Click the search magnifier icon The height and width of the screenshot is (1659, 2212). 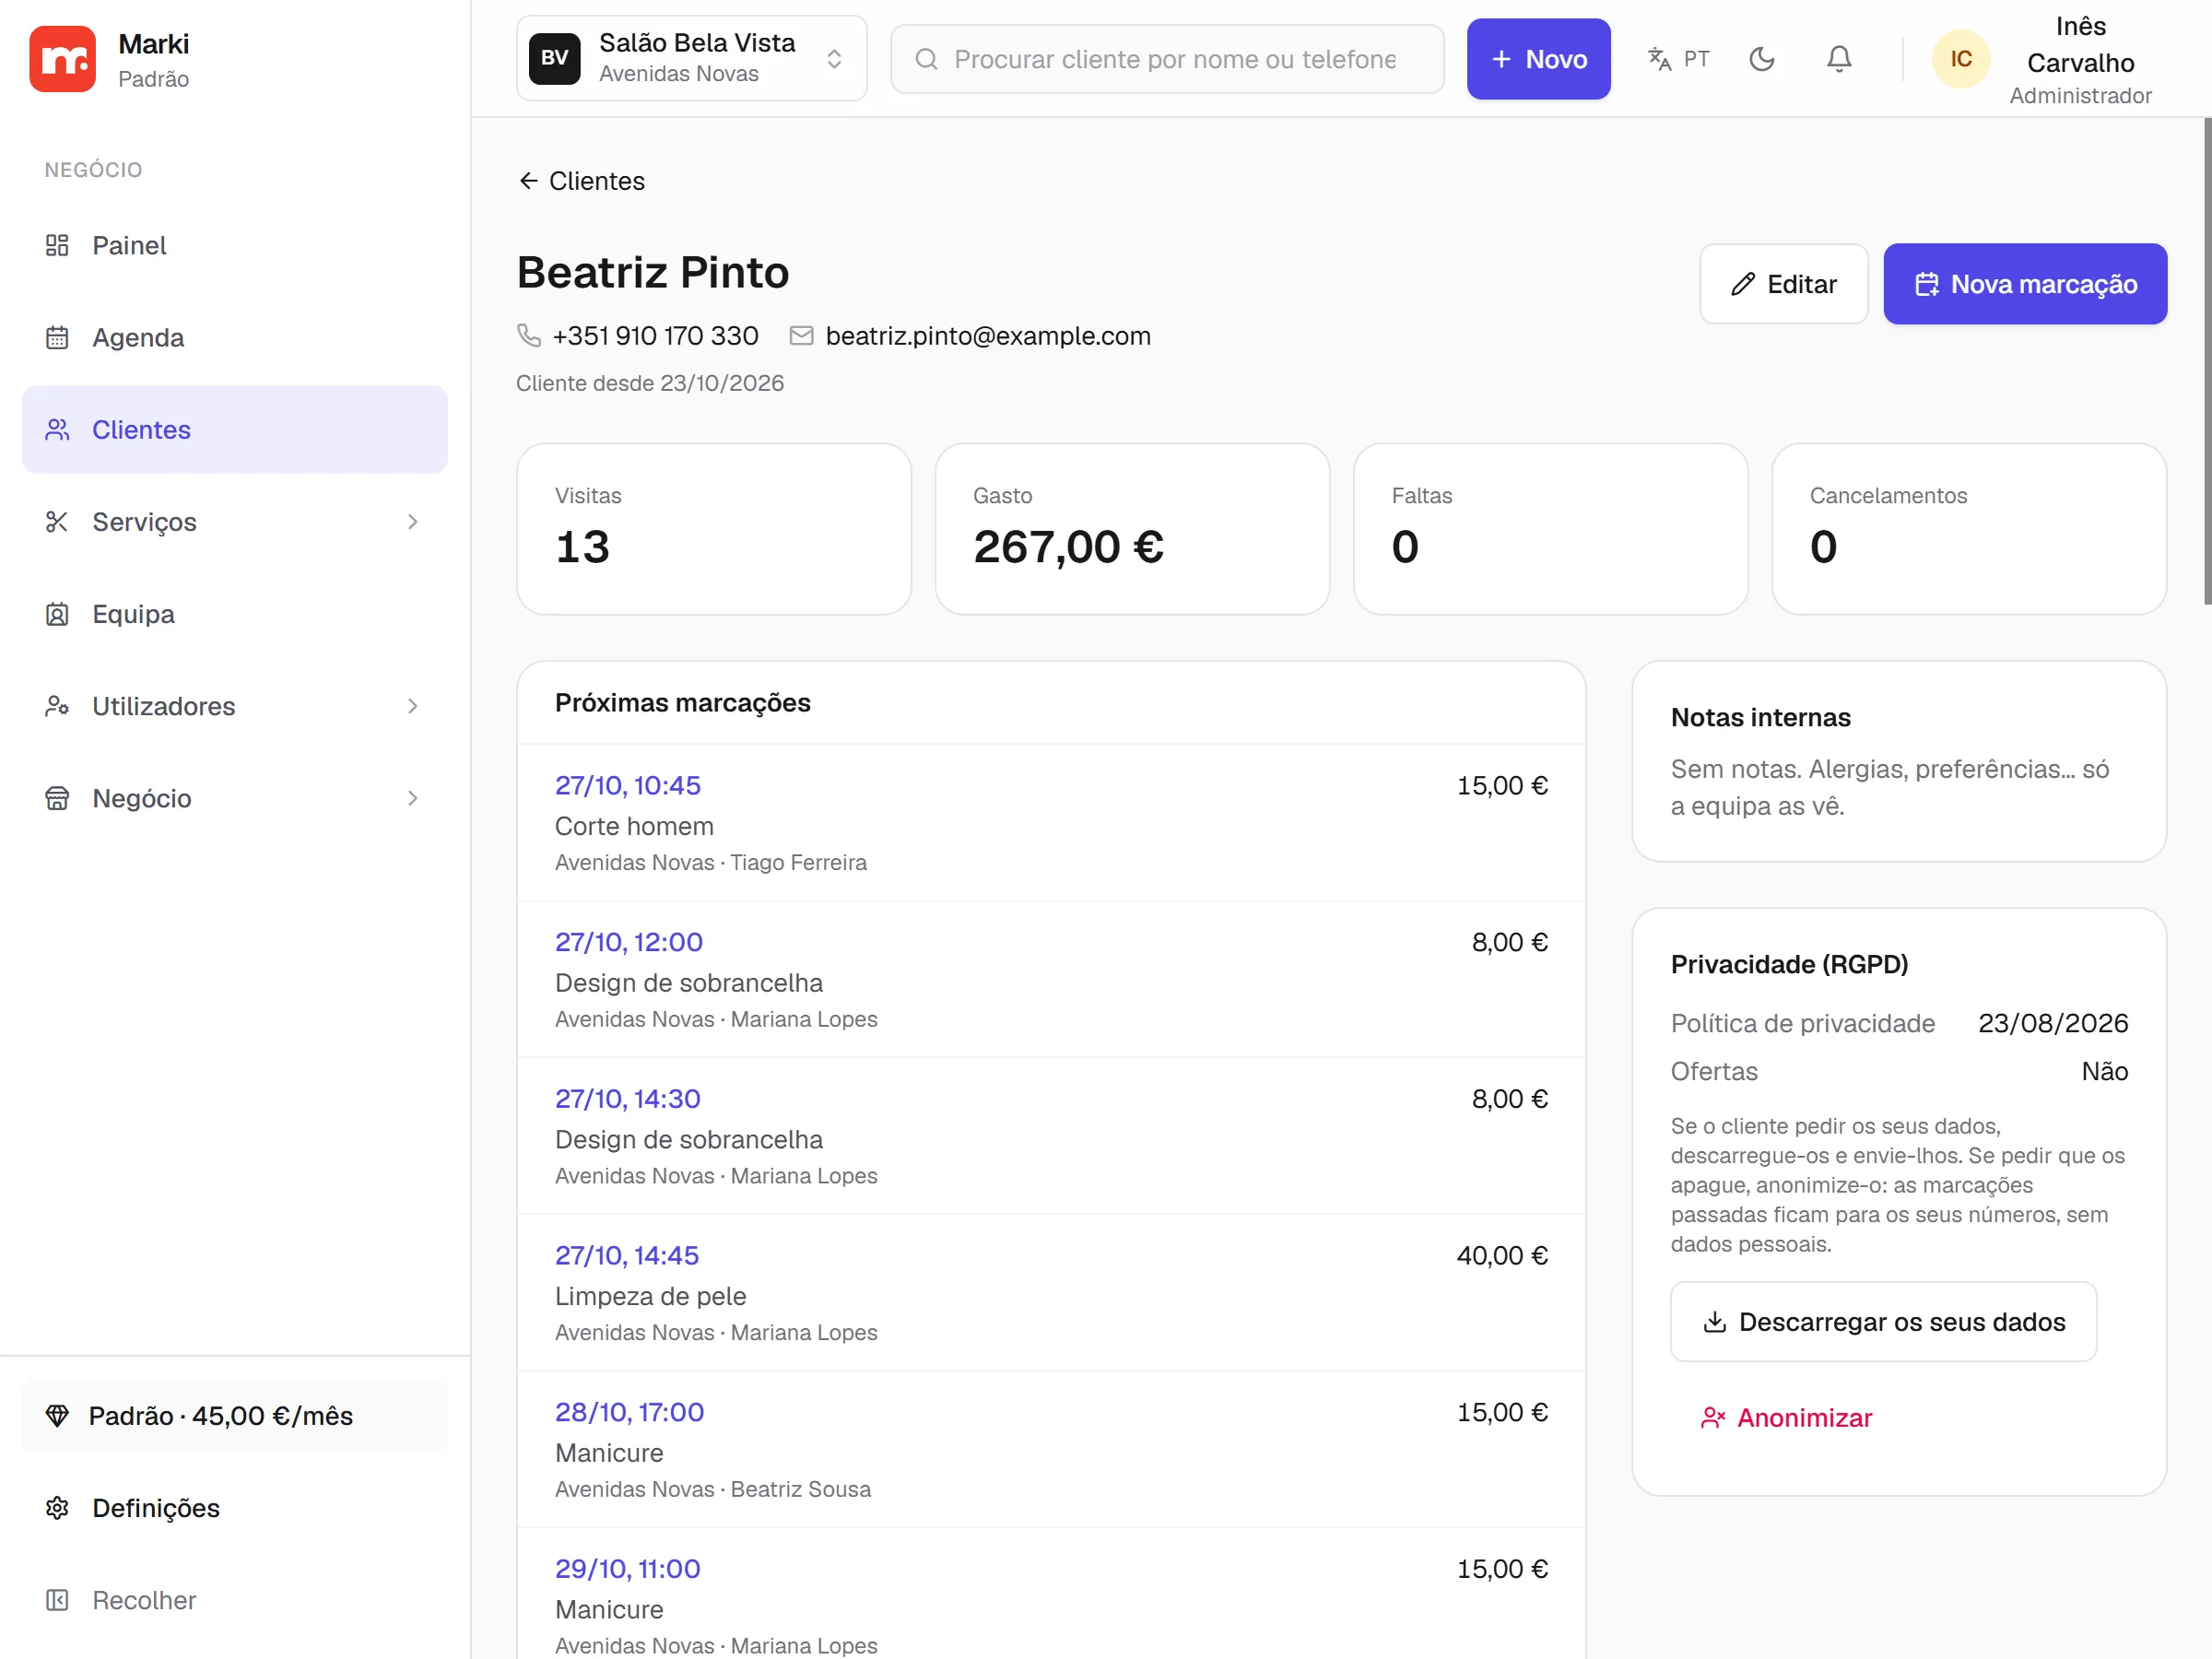click(926, 59)
